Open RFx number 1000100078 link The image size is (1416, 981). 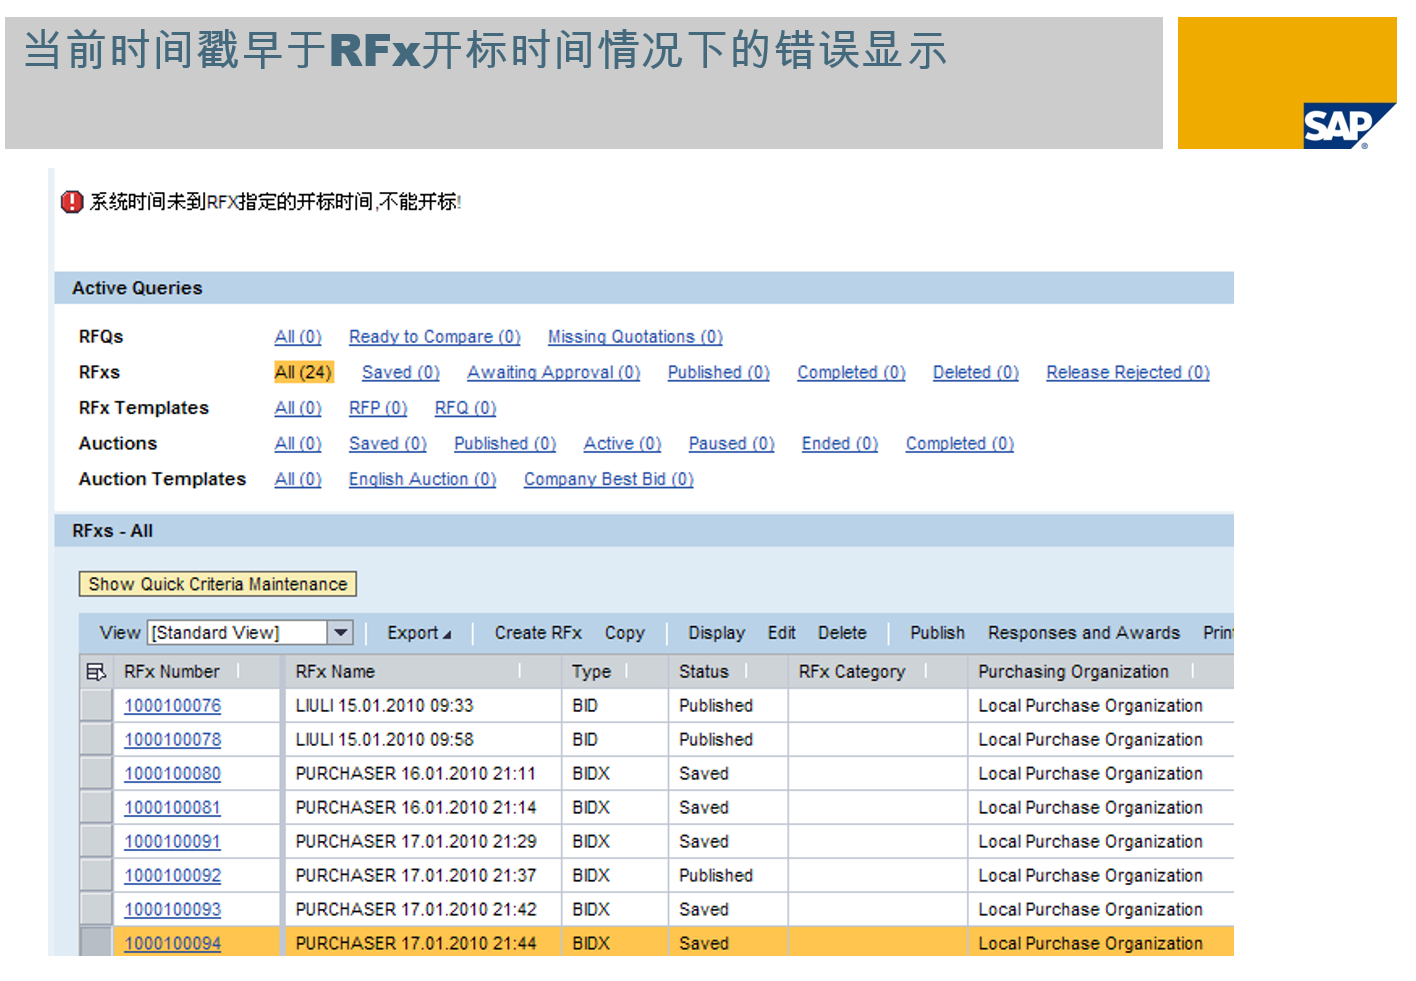(173, 740)
